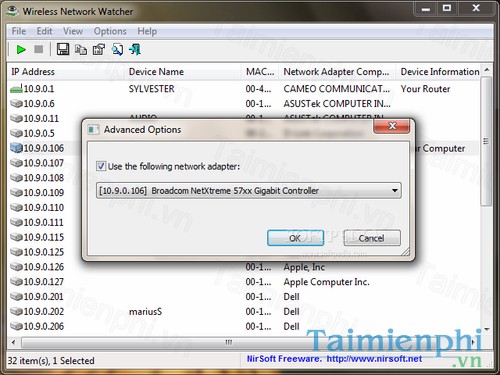Click the device icon beside 10.9.0.201
This screenshot has height=375, width=500.
[16, 296]
